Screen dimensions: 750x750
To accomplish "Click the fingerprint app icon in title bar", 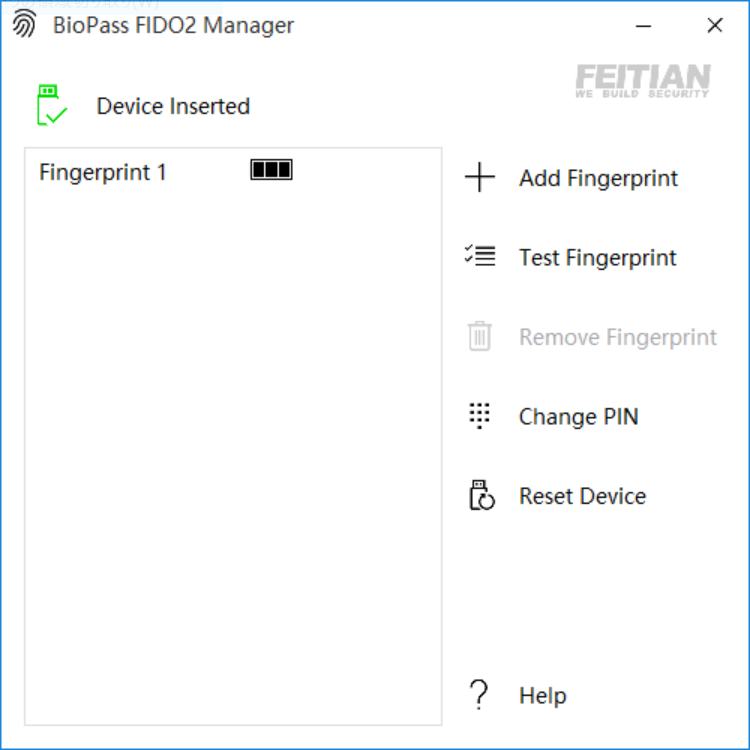I will pos(24,24).
